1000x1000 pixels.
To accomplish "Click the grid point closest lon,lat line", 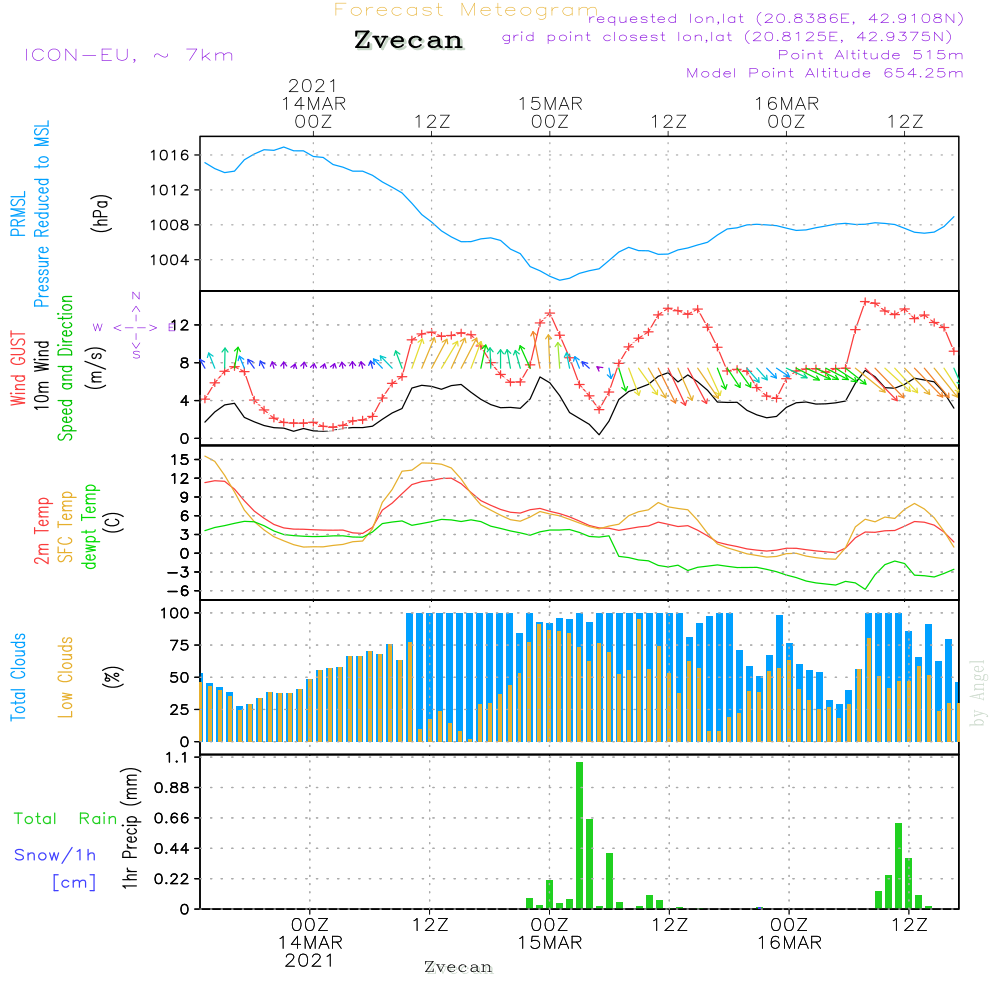I will 727,37.
